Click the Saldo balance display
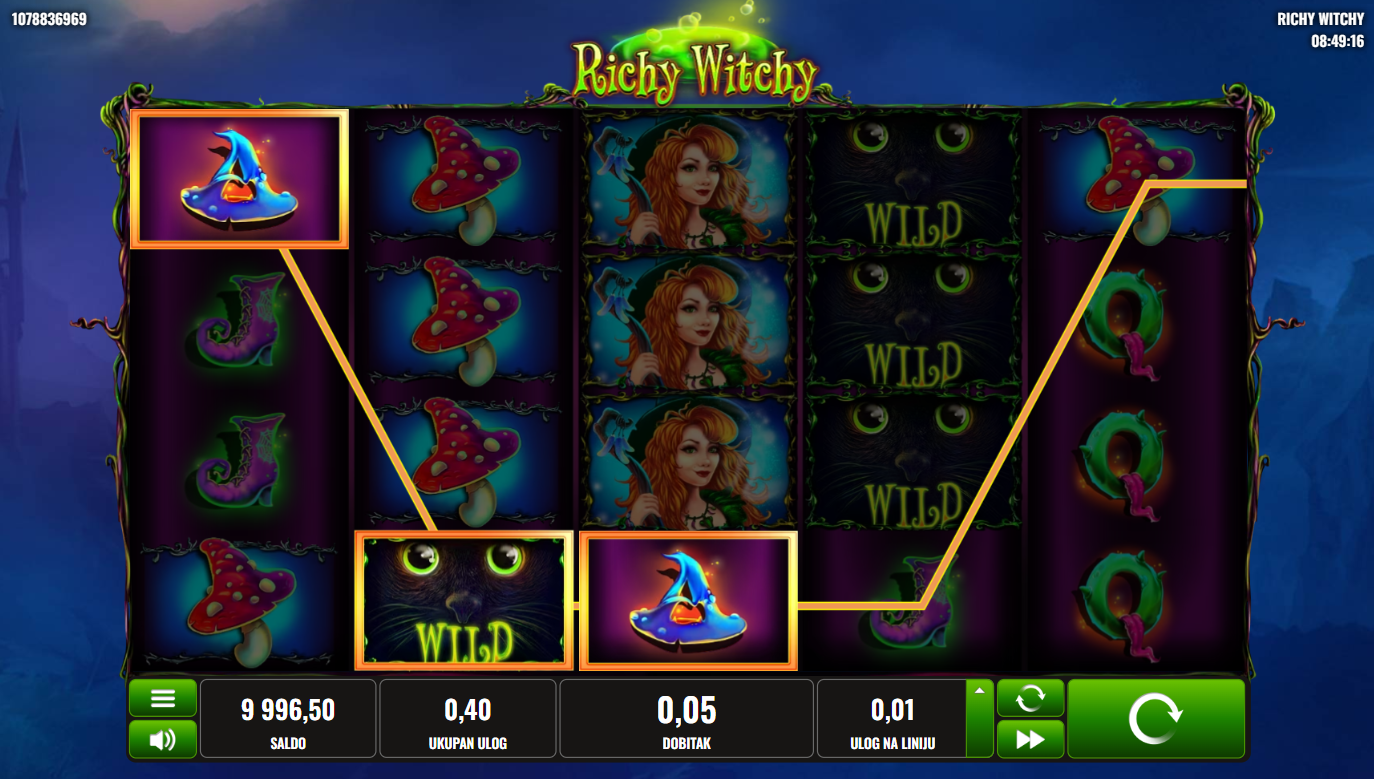The height and width of the screenshot is (779, 1374). pos(288,719)
